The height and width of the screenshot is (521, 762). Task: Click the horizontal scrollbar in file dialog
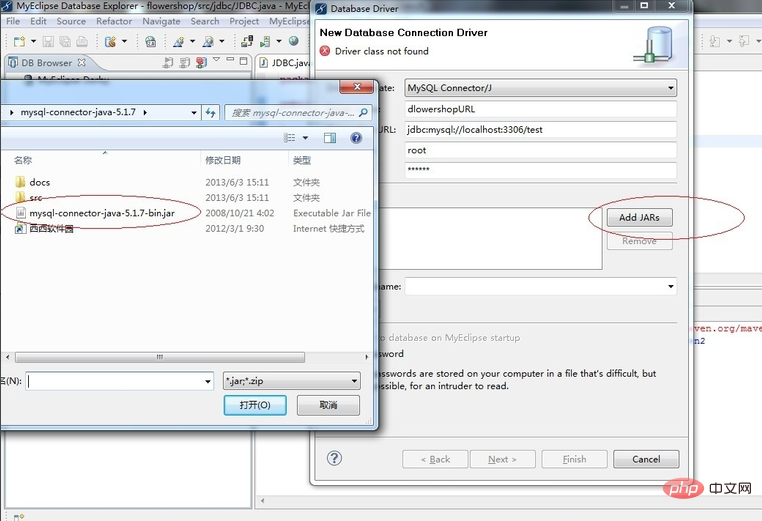pos(160,357)
